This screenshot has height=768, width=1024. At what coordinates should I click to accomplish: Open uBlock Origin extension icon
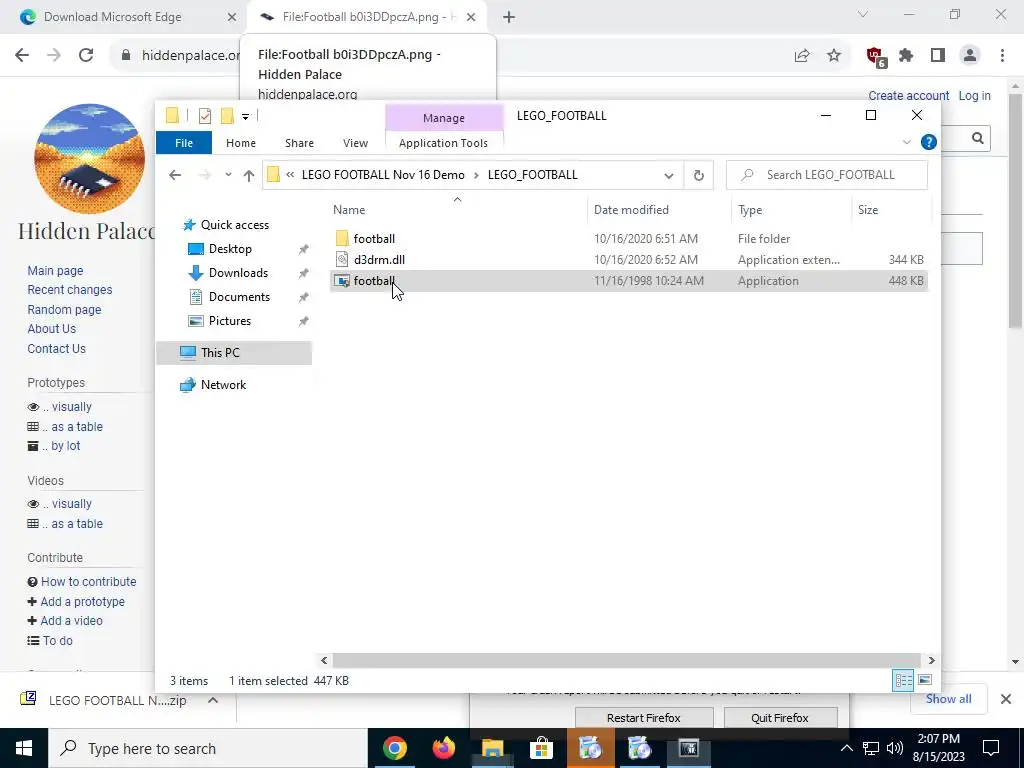[x=875, y=56]
